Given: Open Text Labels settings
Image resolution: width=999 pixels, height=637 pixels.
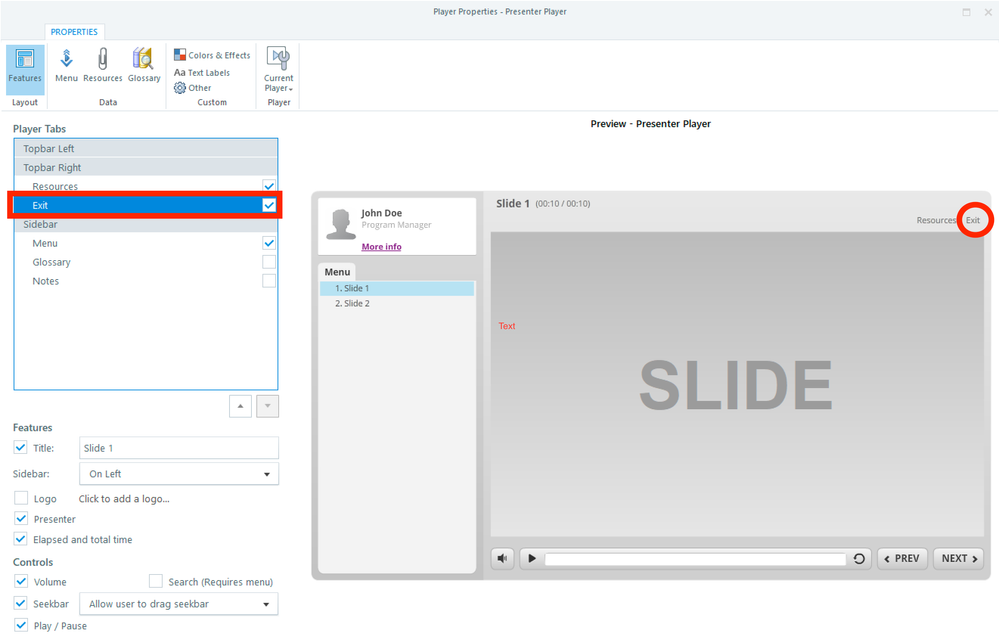Looking at the screenshot, I should (x=202, y=73).
